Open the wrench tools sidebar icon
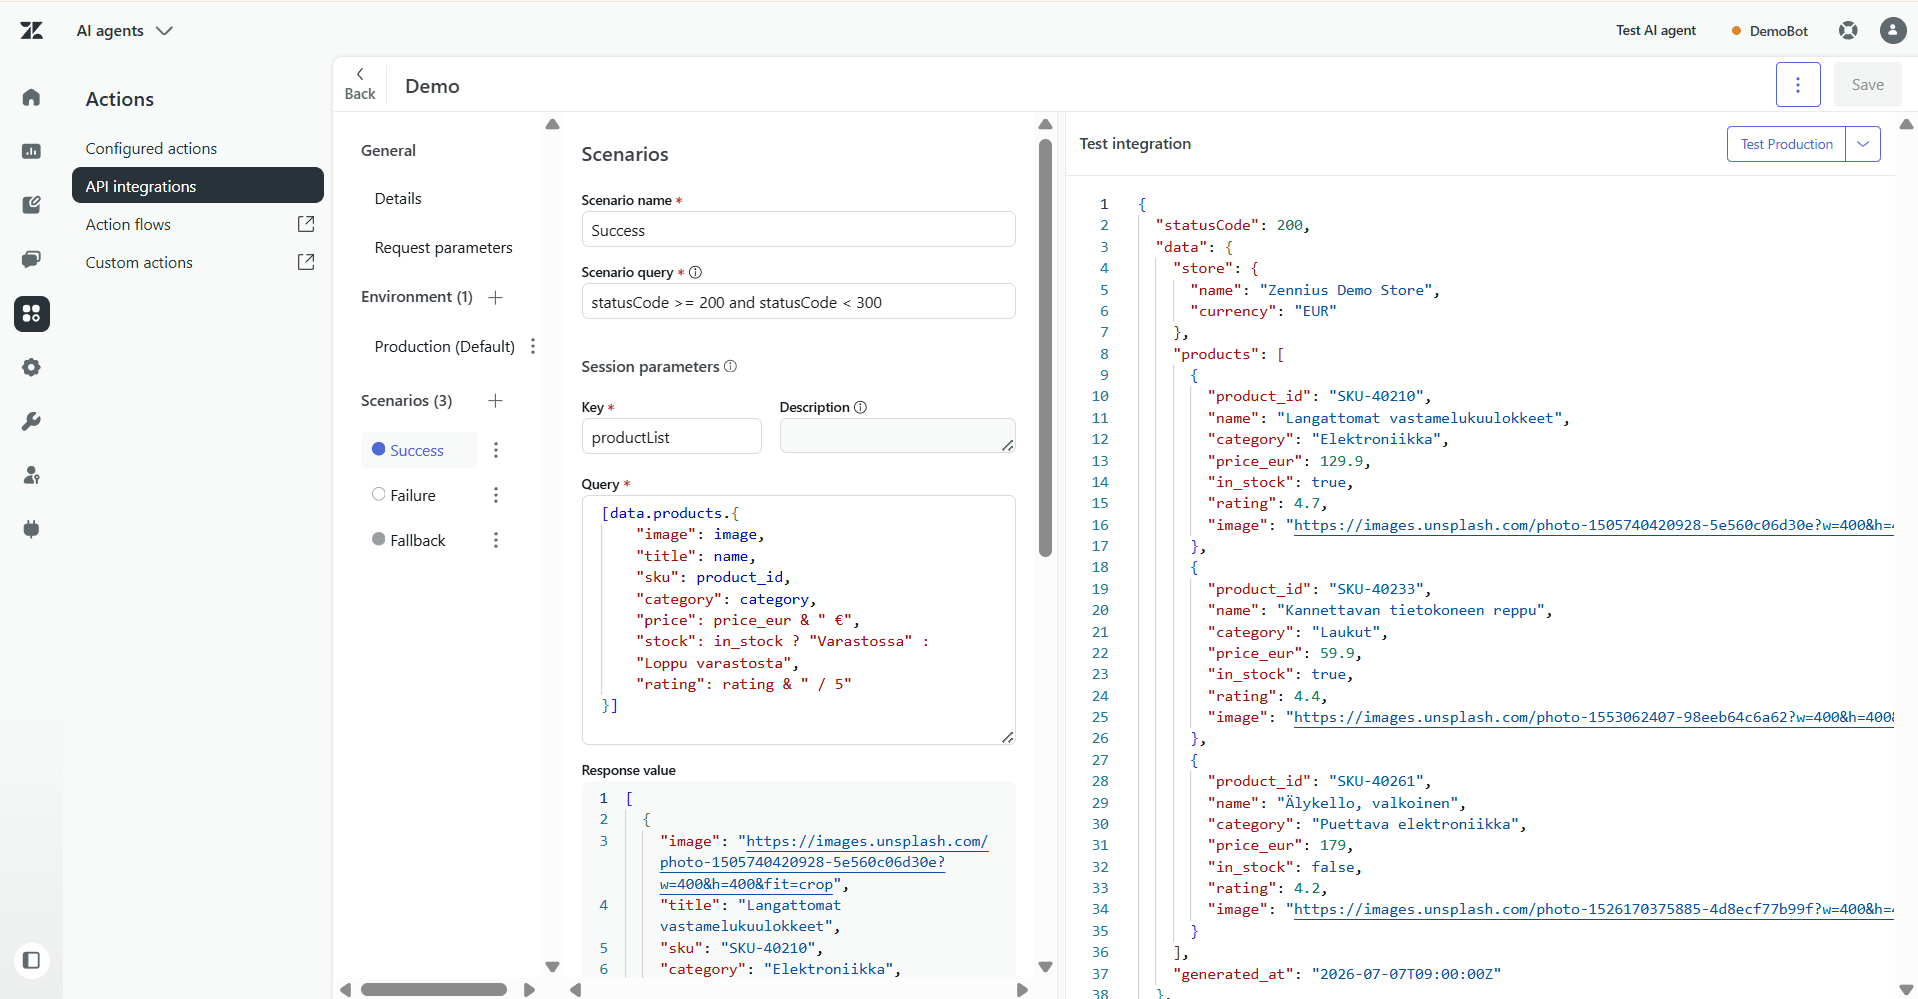This screenshot has height=999, width=1918. (x=31, y=421)
